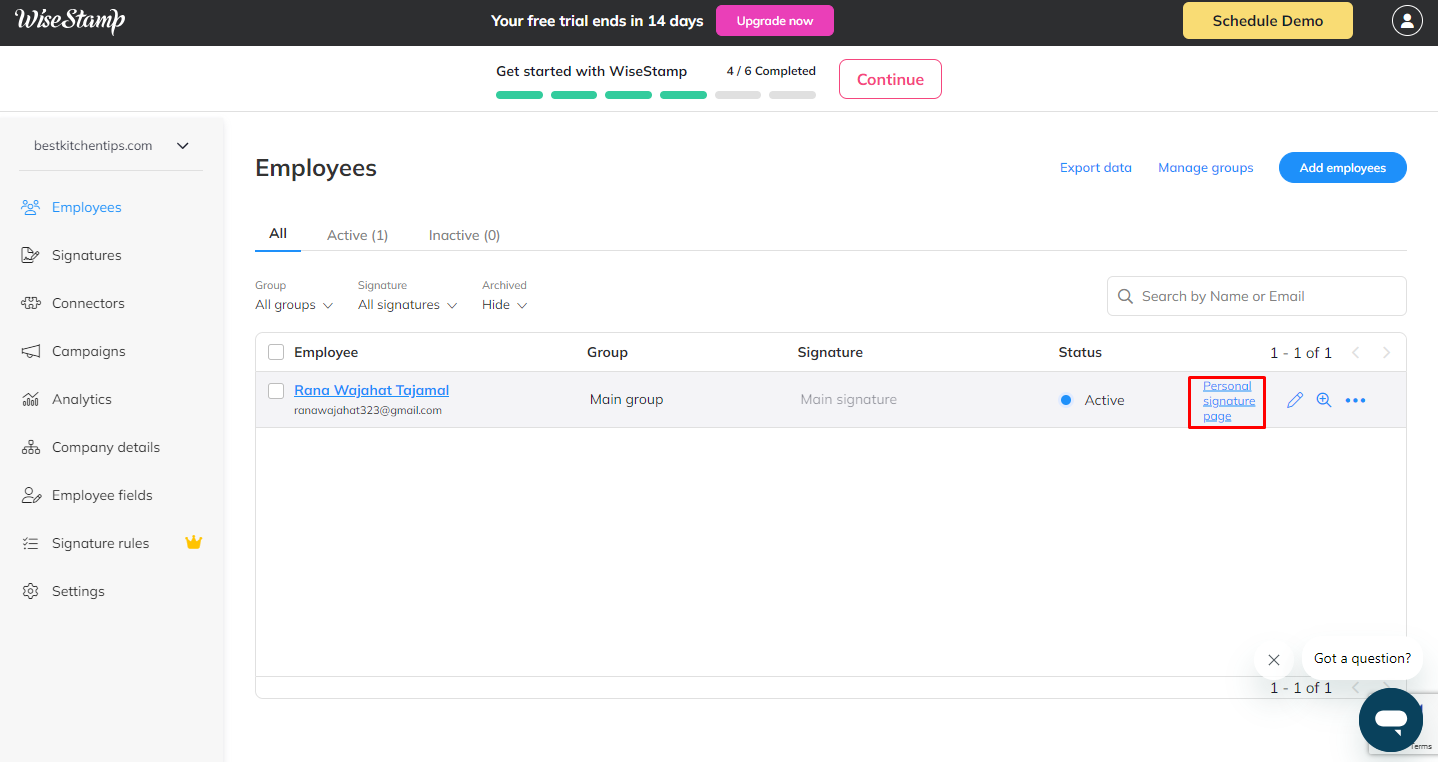Click the Company details org-chart icon
Image resolution: width=1438 pixels, height=762 pixels.
(31, 447)
